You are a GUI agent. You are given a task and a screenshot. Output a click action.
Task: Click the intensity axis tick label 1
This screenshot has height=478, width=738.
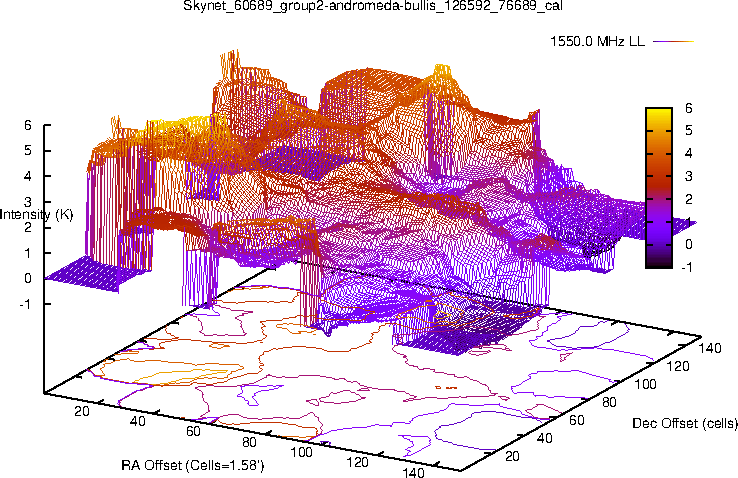(28, 253)
